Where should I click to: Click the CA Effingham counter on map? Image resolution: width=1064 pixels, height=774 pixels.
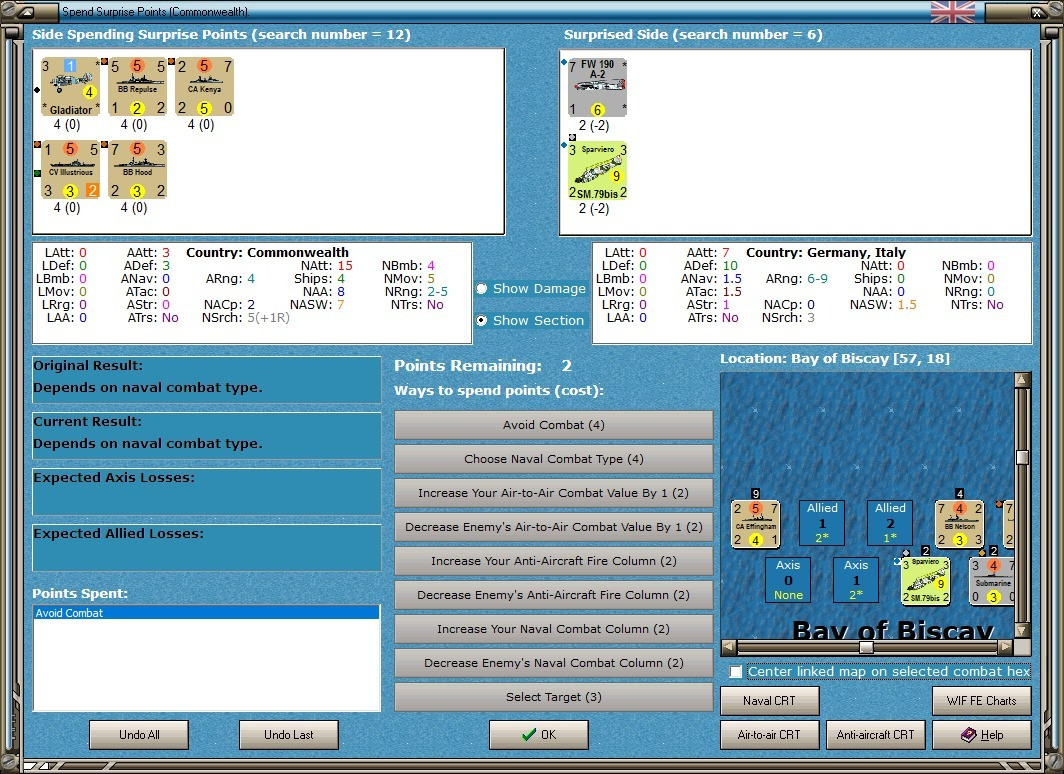pos(755,524)
